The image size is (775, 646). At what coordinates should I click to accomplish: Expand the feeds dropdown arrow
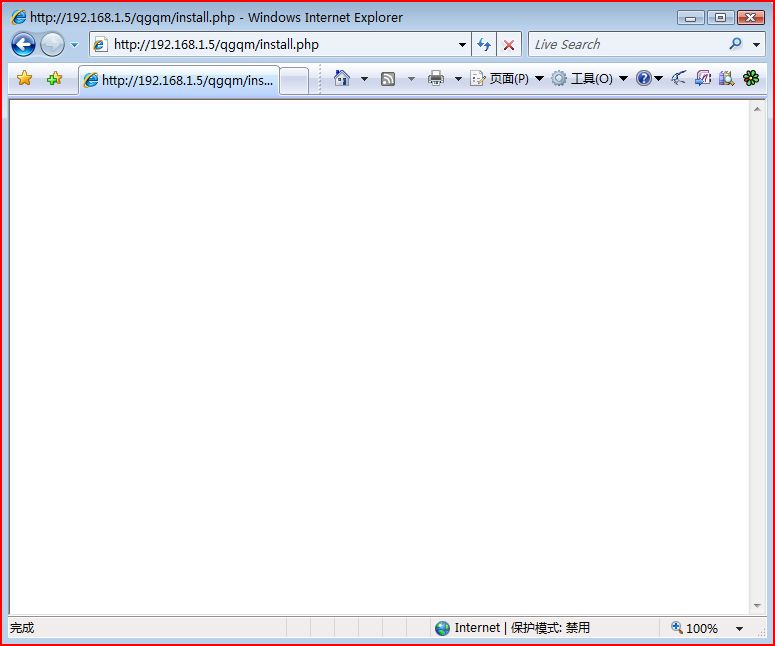point(411,79)
